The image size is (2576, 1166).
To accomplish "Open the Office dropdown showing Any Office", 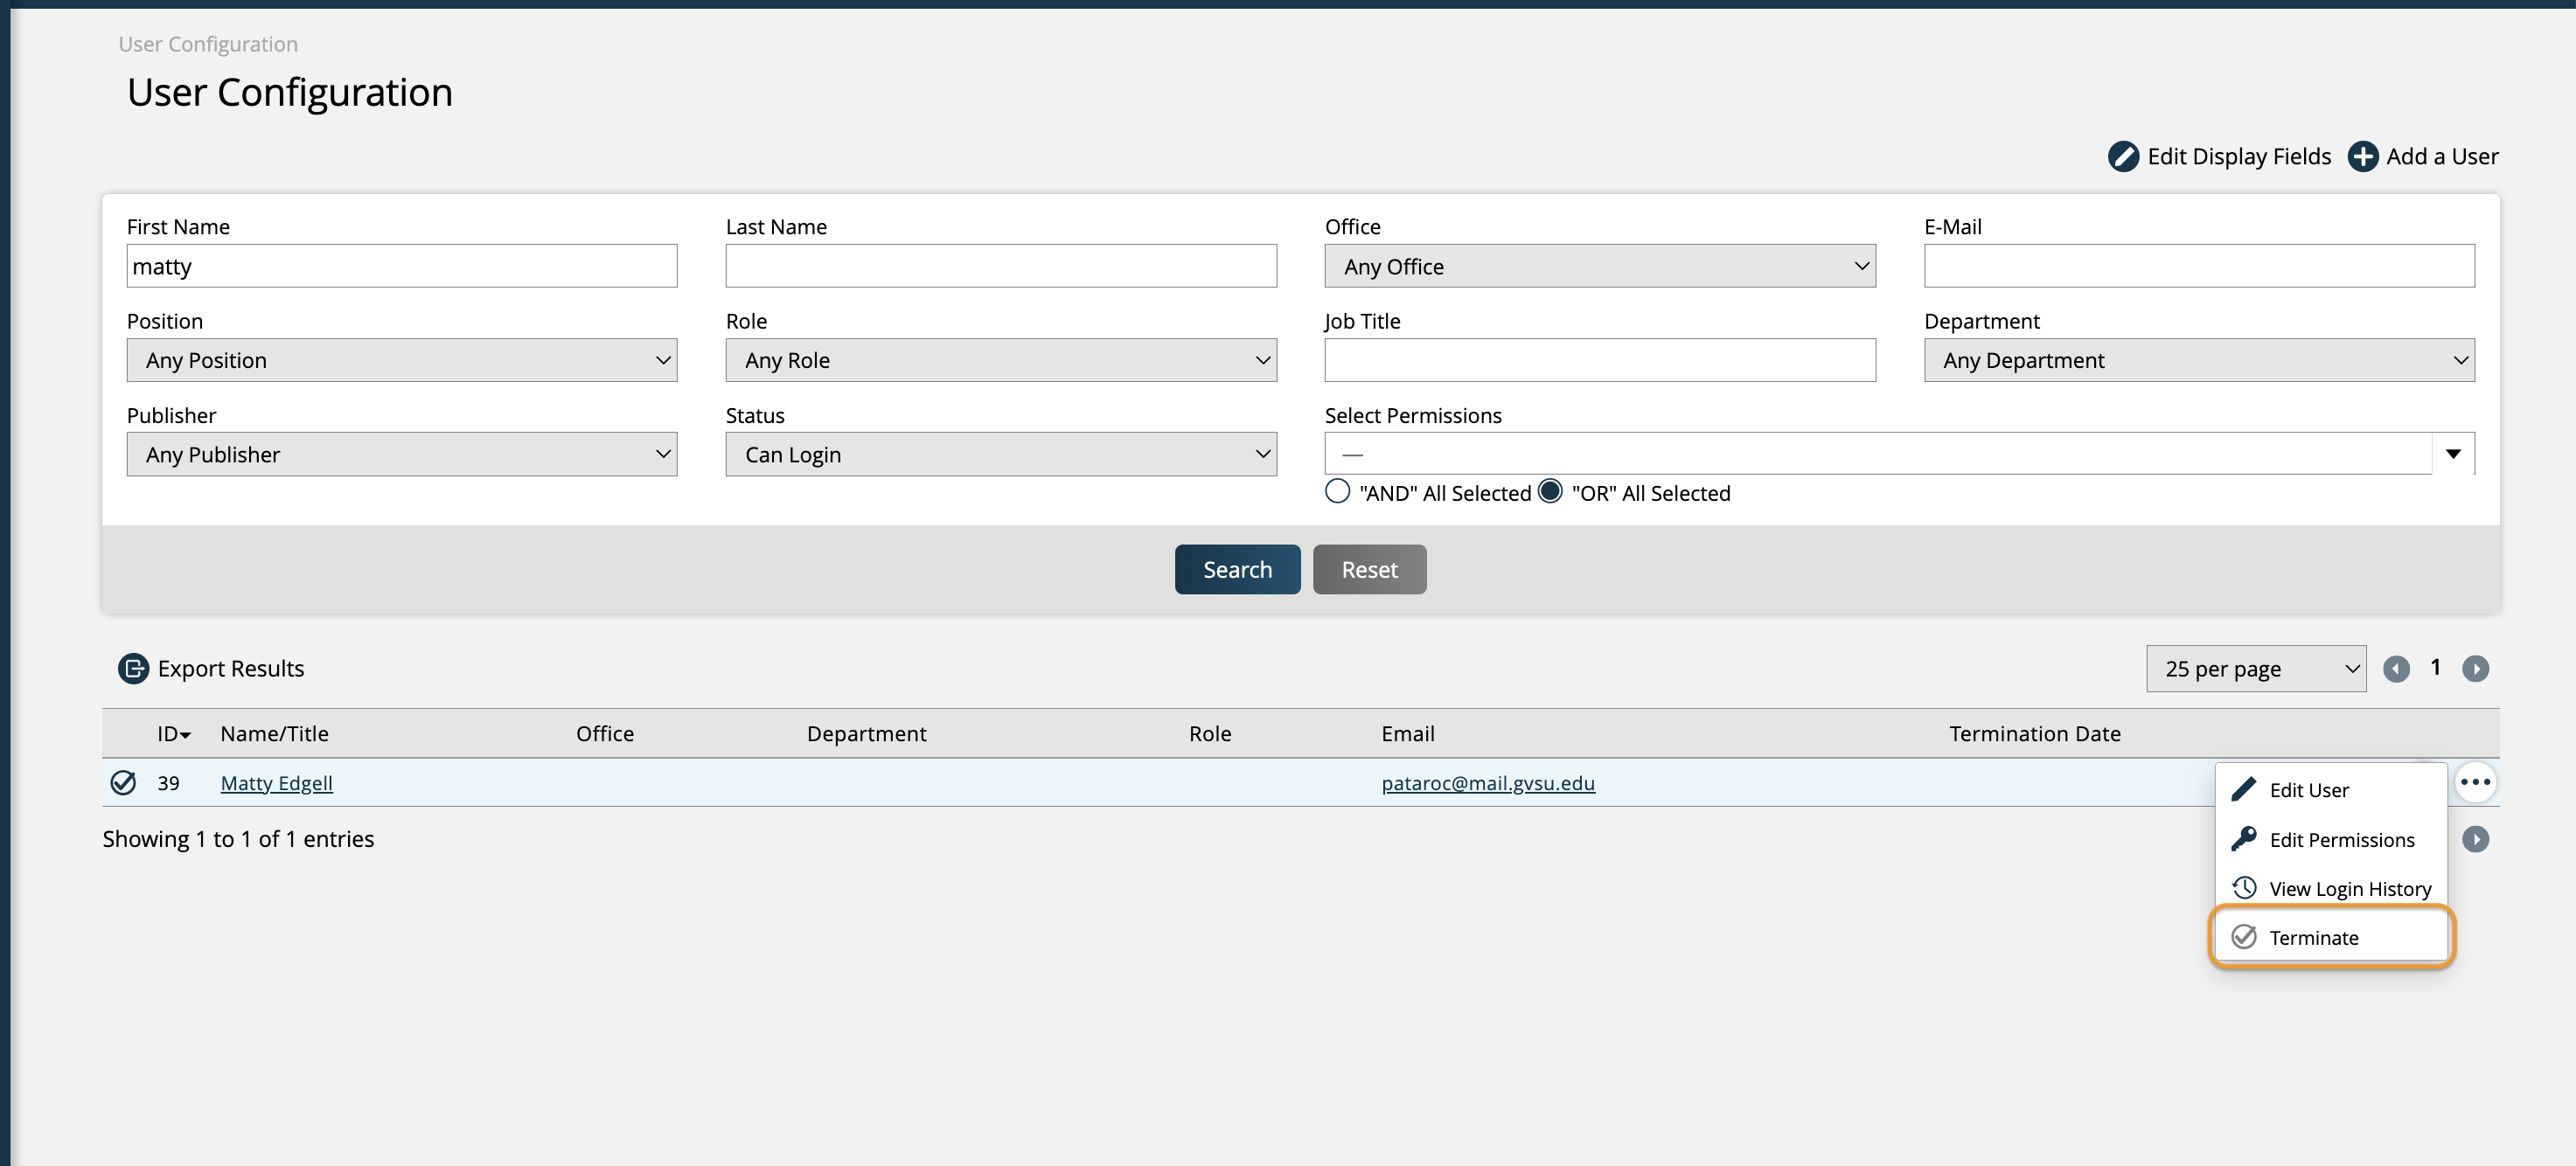I will pos(1599,266).
